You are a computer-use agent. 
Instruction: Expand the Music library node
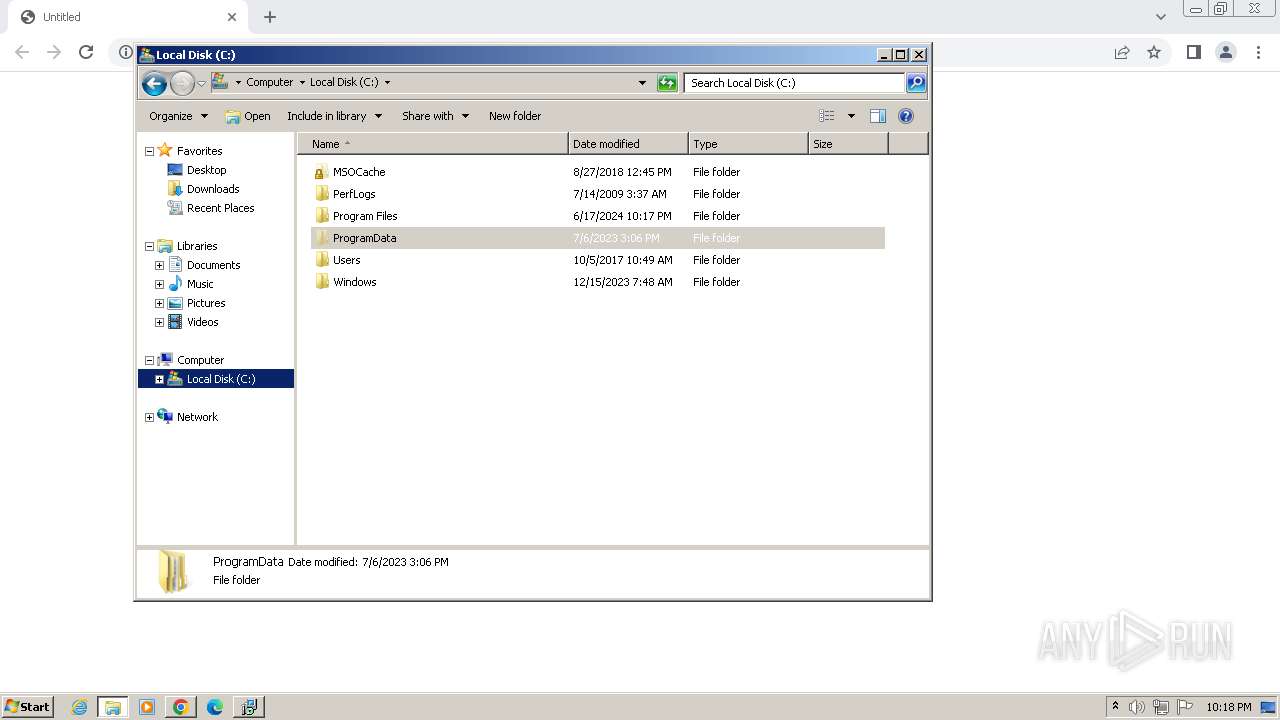pyautogui.click(x=159, y=285)
